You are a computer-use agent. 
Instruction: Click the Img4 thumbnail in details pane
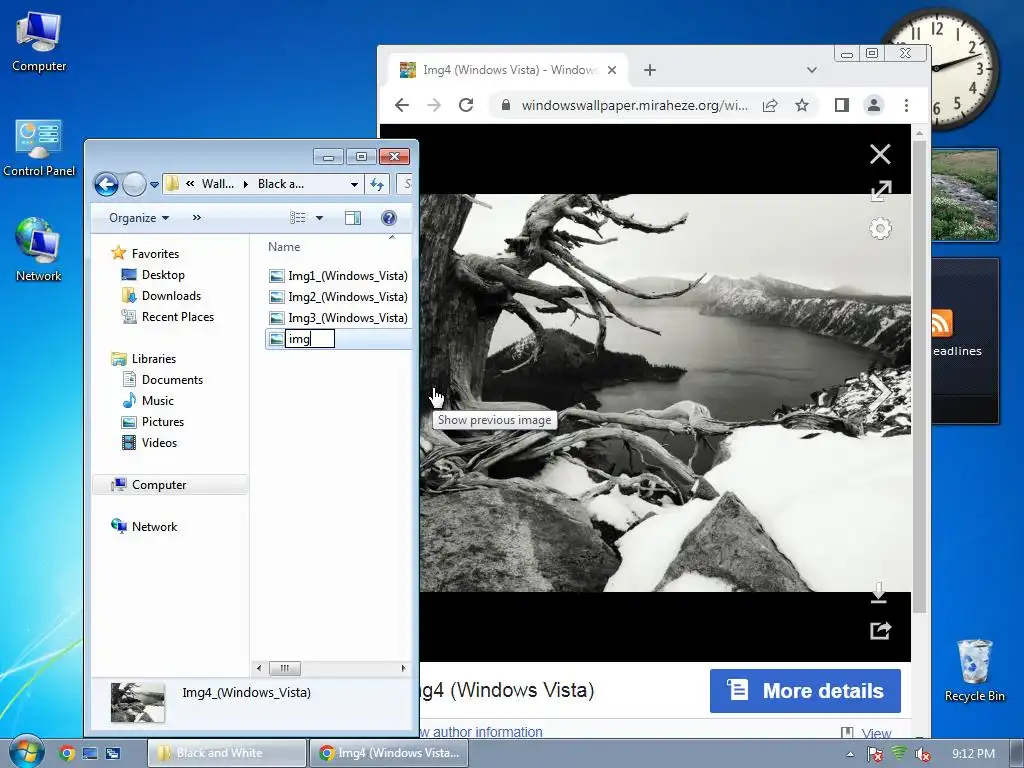[137, 703]
